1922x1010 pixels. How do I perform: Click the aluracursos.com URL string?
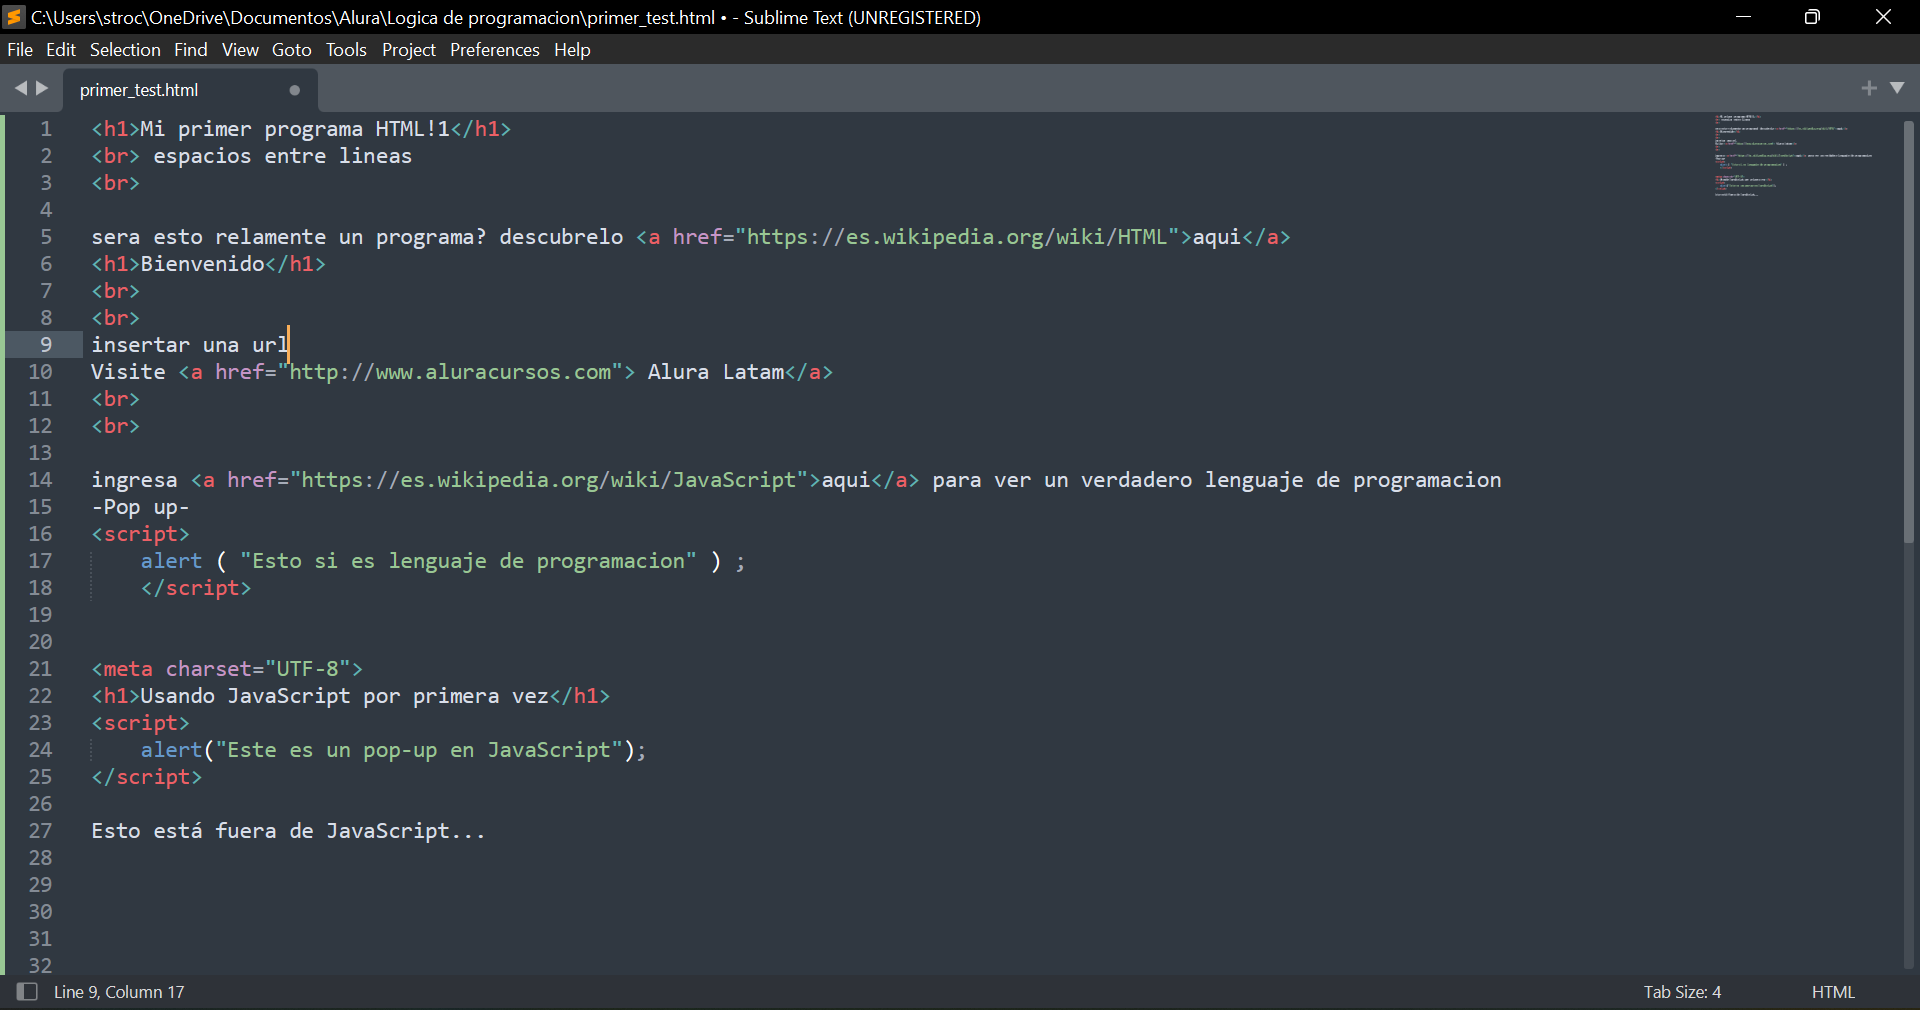[x=450, y=372]
